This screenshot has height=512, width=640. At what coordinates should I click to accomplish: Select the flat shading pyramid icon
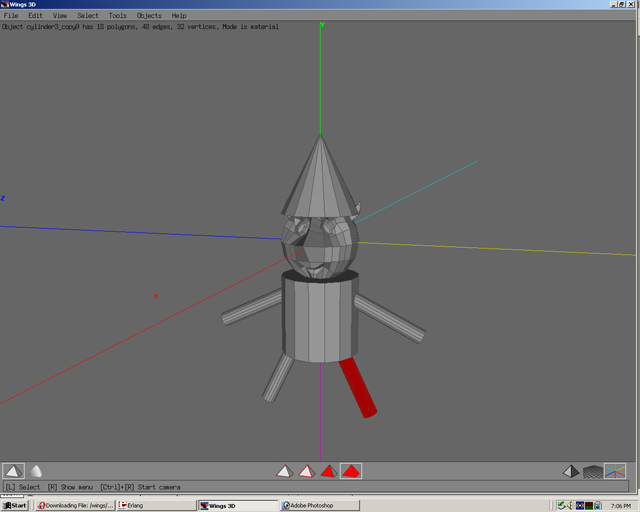(13, 471)
